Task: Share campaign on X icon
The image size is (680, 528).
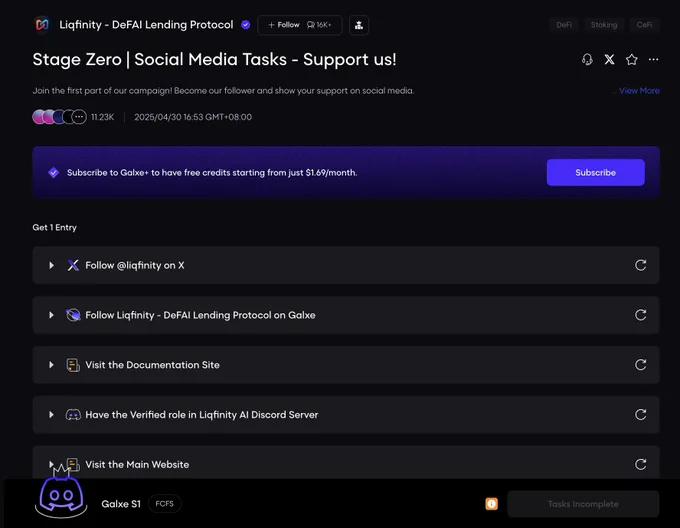Action: tap(609, 59)
